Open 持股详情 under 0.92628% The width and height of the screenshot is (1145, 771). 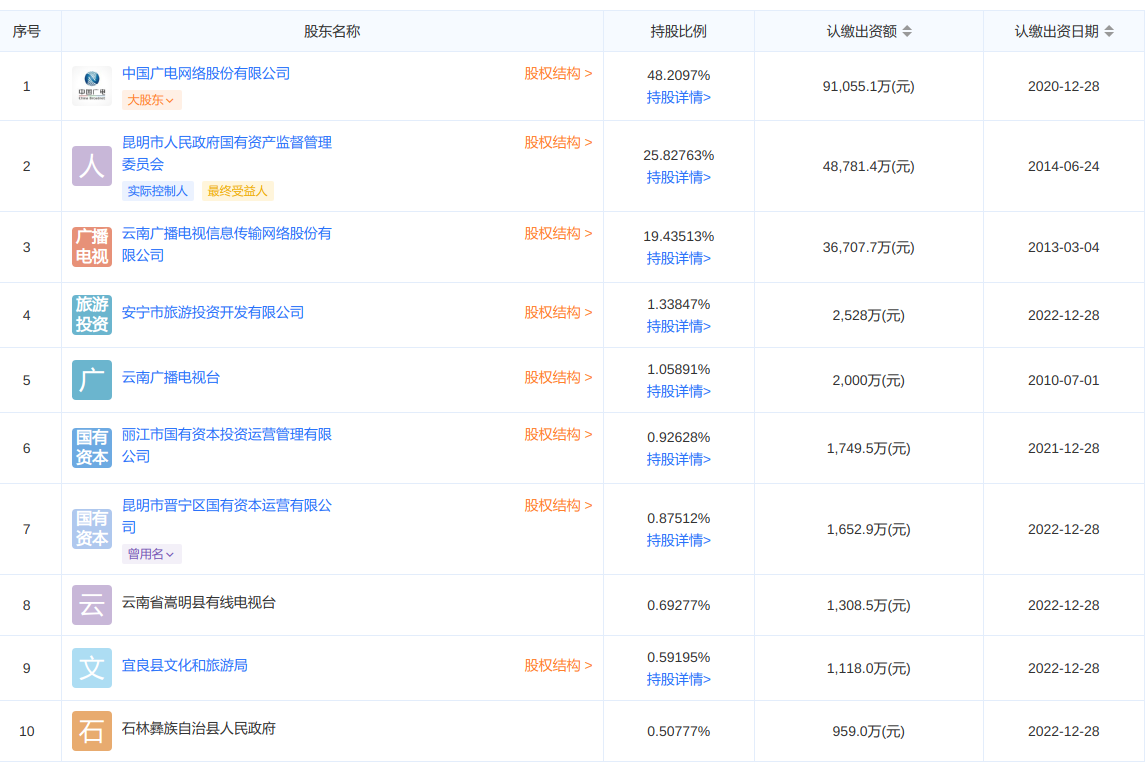pos(678,459)
